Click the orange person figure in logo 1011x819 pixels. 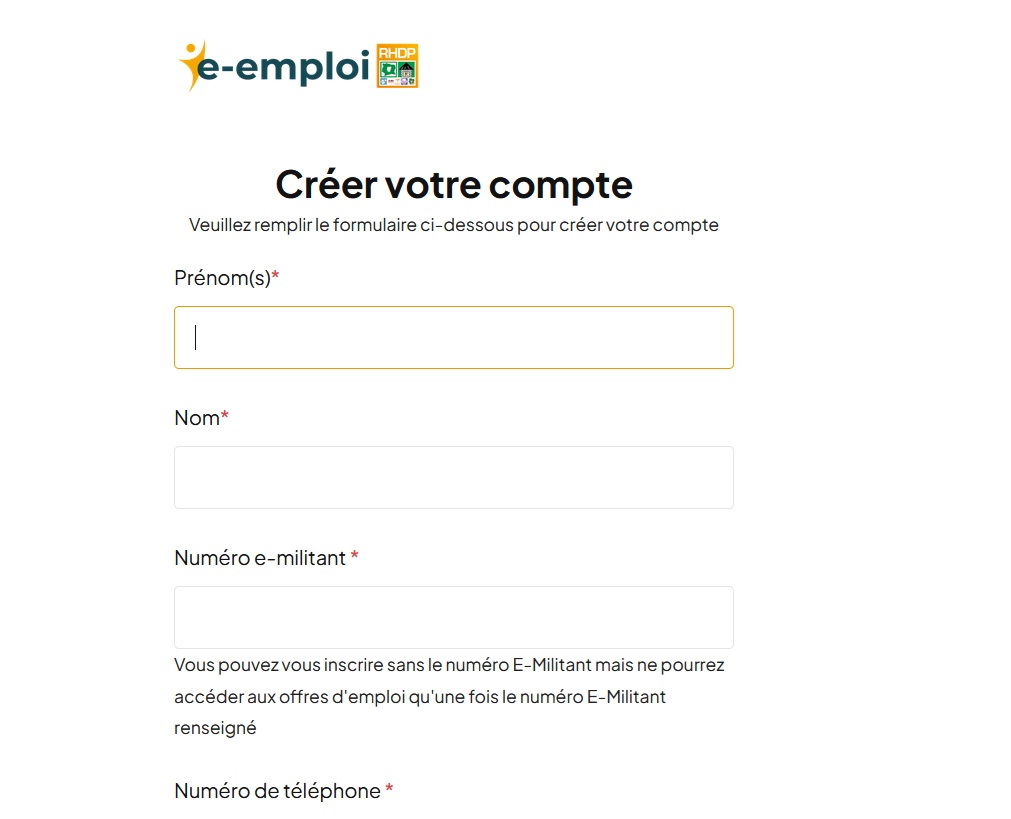(191, 66)
